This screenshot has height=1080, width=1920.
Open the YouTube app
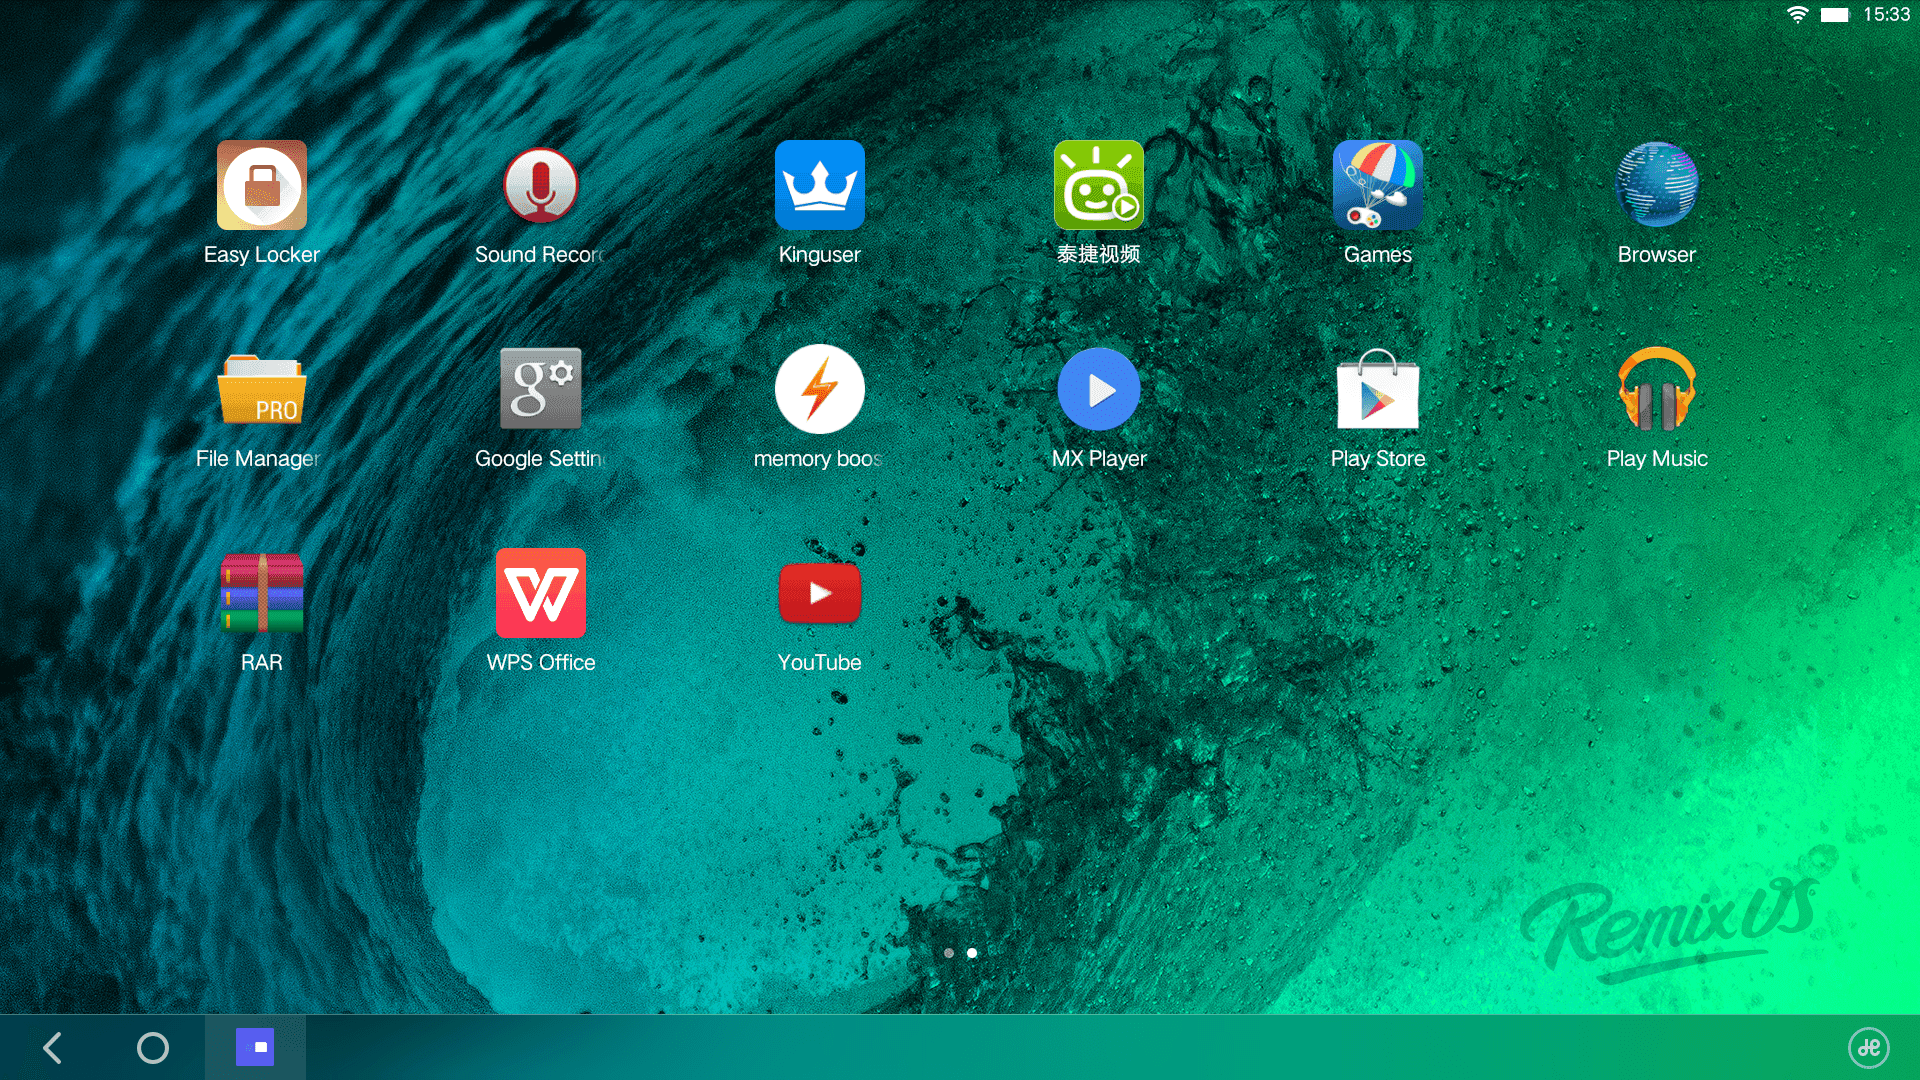click(820, 593)
